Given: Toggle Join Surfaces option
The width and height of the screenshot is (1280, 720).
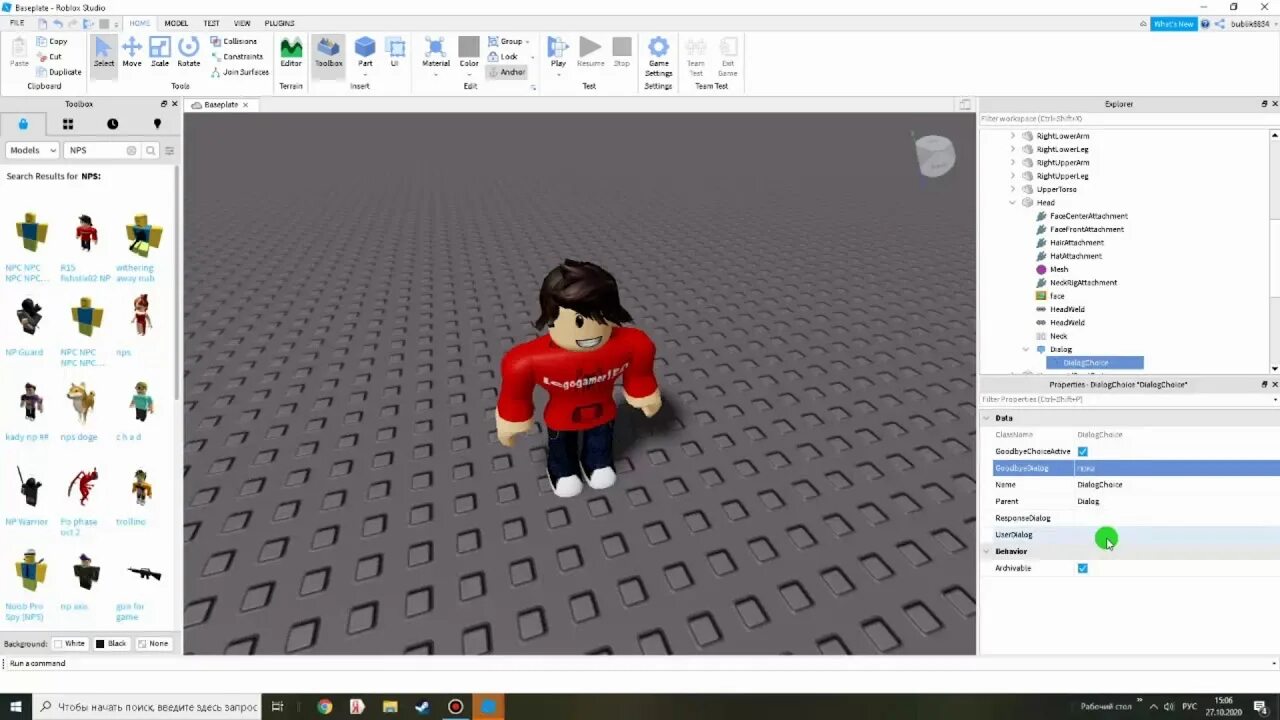Looking at the screenshot, I should 239,72.
